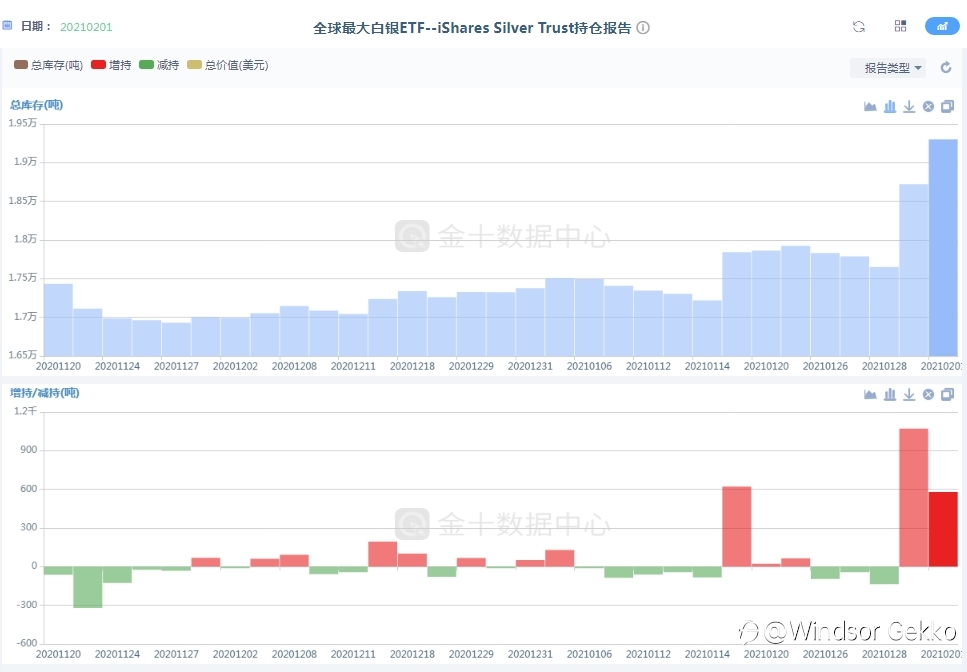Expand the 增持/减持 chart to full window

click(948, 395)
